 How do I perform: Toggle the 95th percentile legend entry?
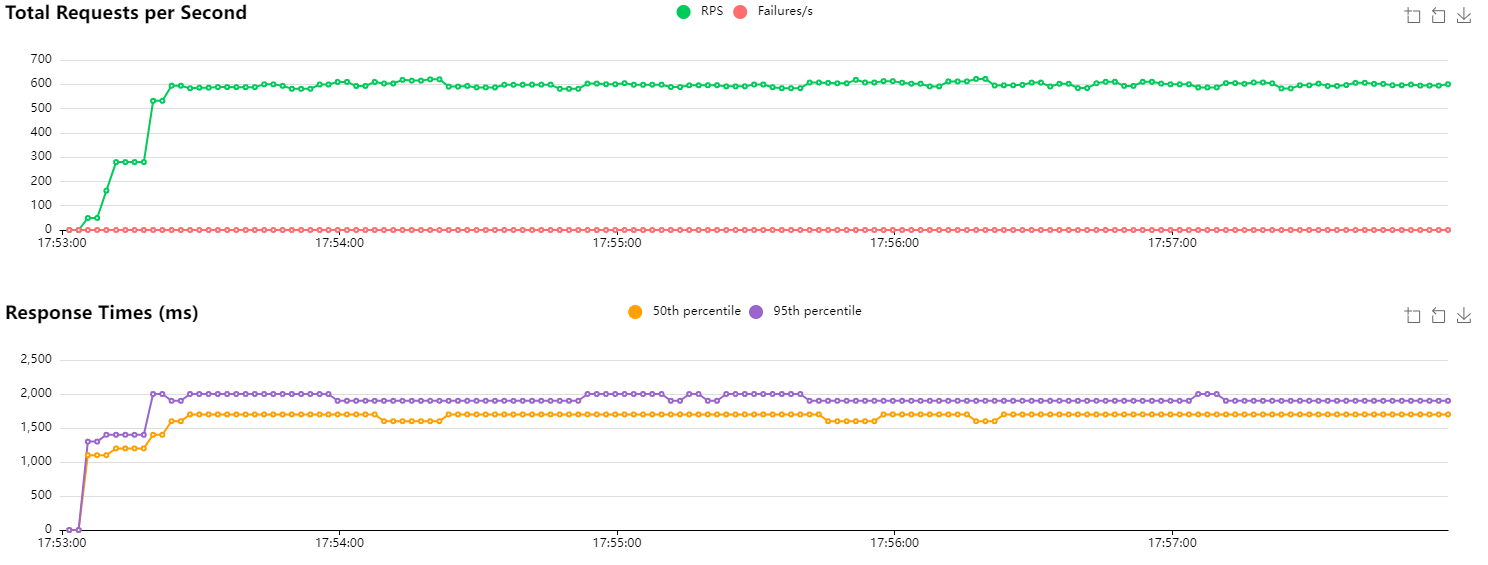point(806,311)
